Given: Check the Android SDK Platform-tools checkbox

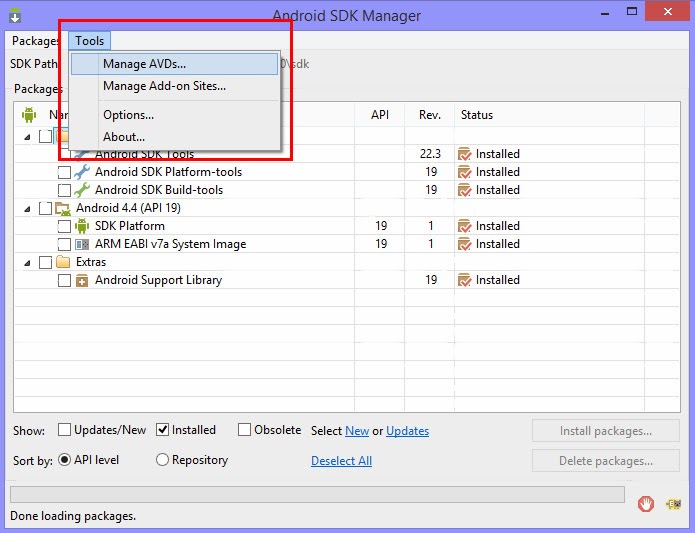Looking at the screenshot, I should point(64,172).
